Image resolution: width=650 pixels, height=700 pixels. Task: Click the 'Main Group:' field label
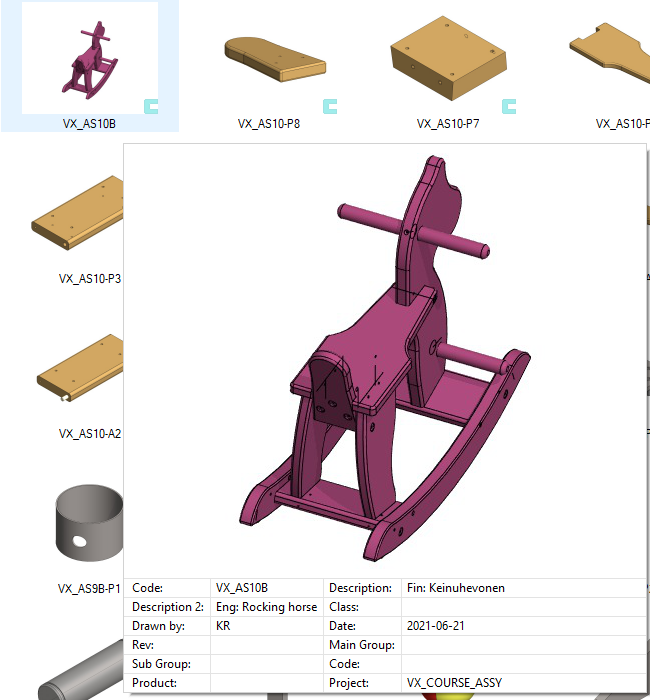click(x=362, y=645)
